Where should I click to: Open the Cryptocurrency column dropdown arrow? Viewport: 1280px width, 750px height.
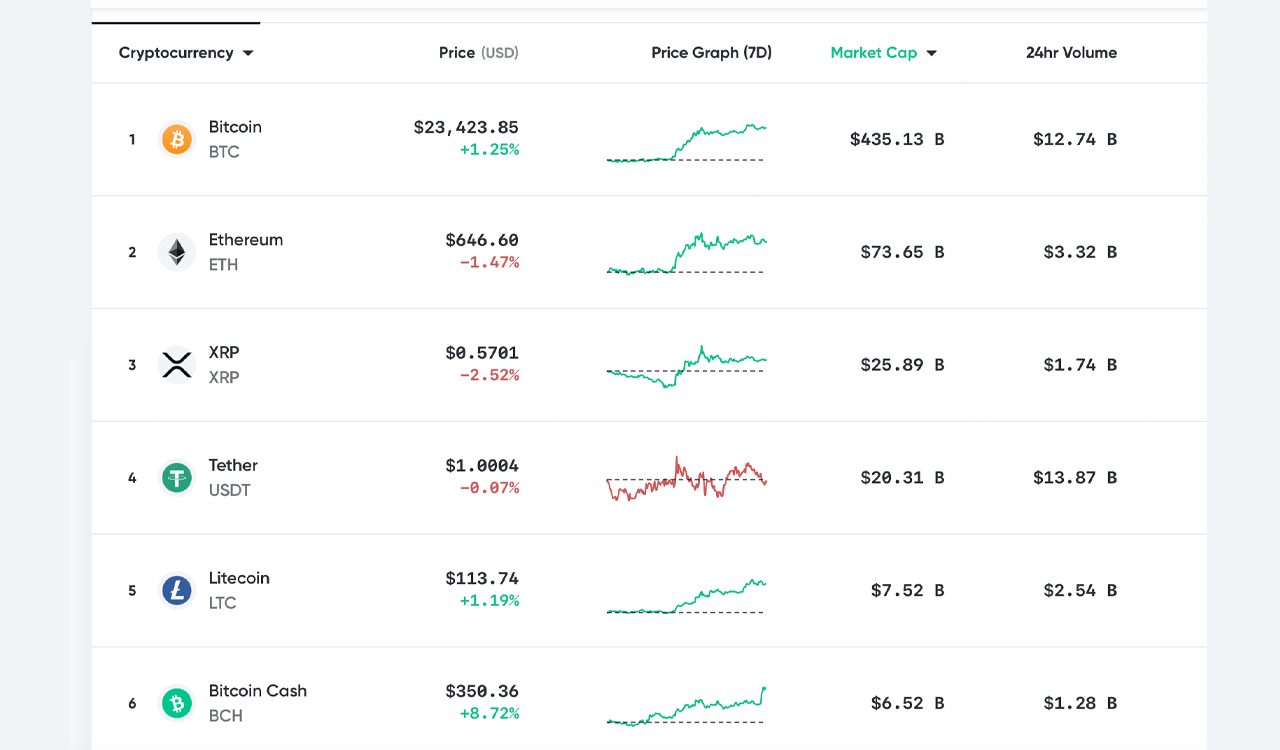pos(248,53)
